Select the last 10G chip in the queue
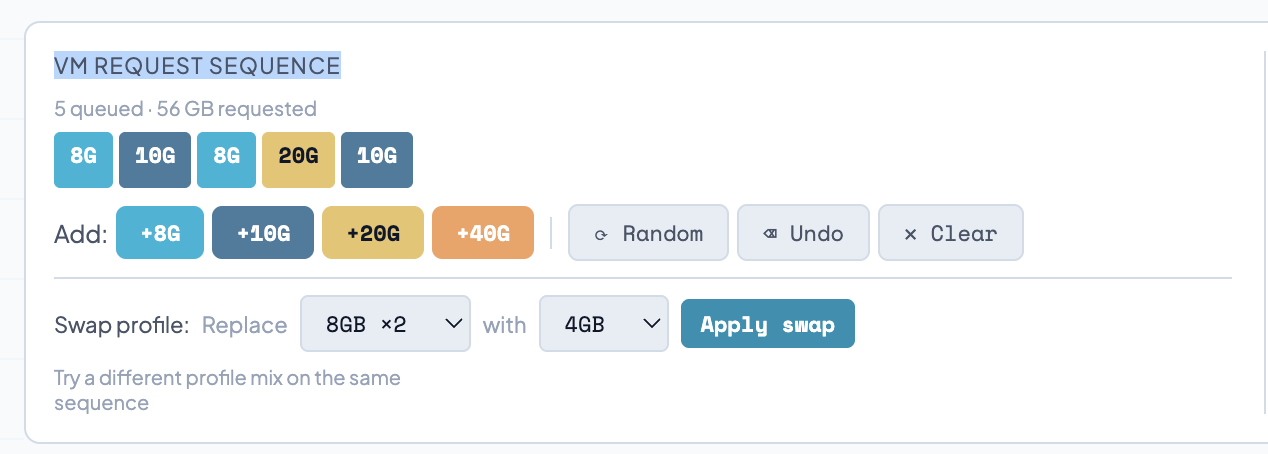 (376, 156)
